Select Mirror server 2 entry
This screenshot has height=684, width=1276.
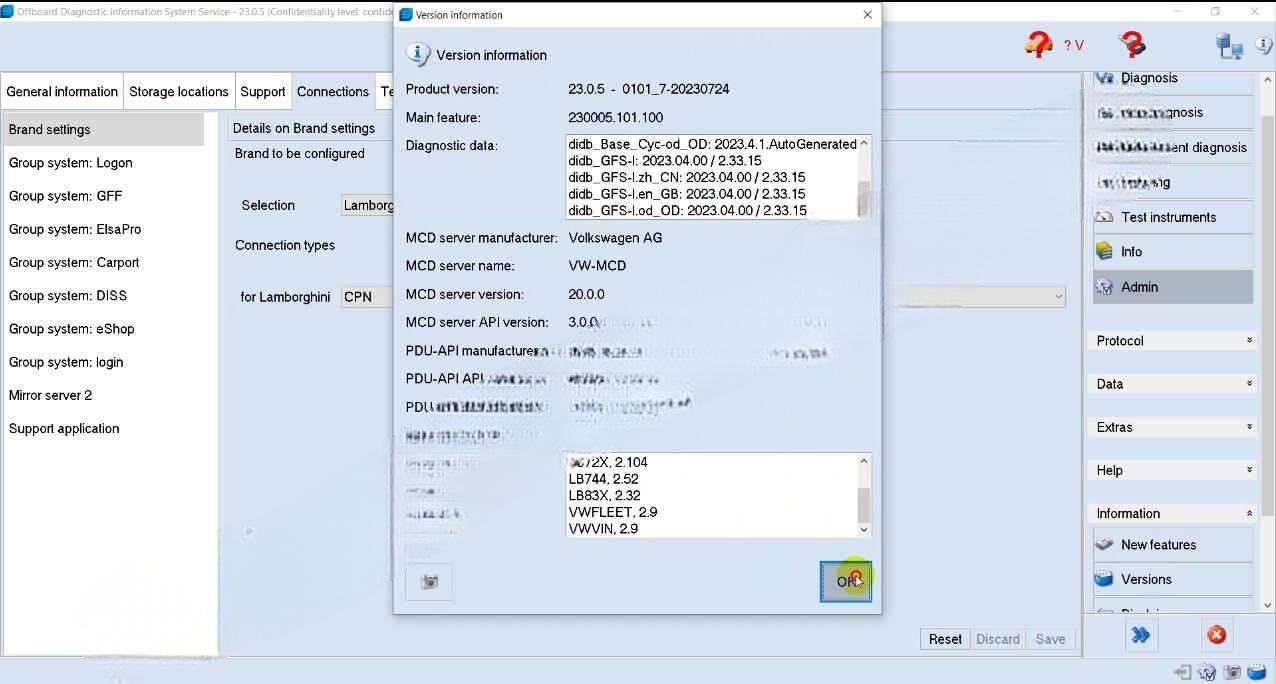click(104, 395)
